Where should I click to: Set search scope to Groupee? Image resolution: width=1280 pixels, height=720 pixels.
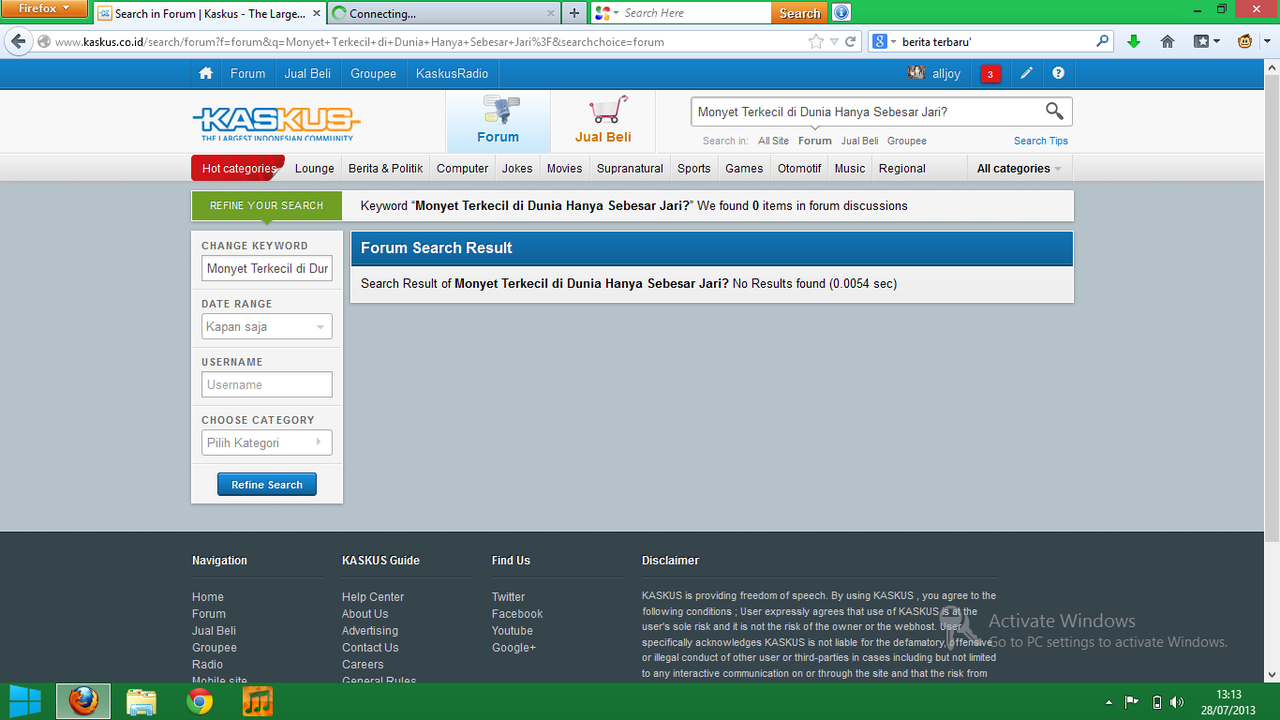tap(907, 141)
